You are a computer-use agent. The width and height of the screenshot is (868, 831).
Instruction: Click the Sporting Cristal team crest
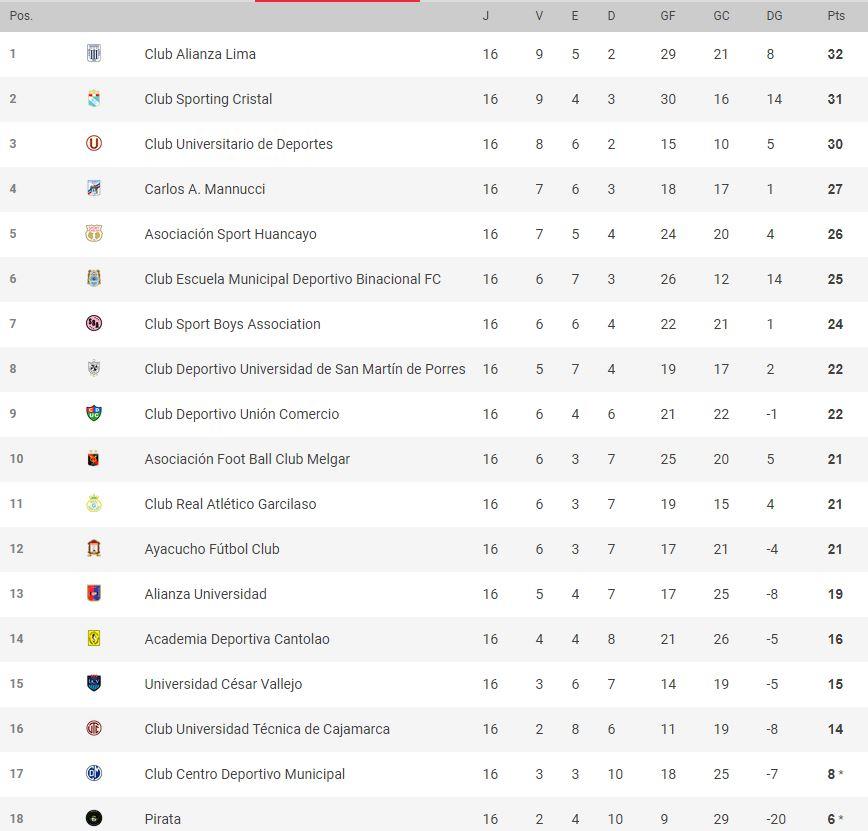(x=94, y=99)
